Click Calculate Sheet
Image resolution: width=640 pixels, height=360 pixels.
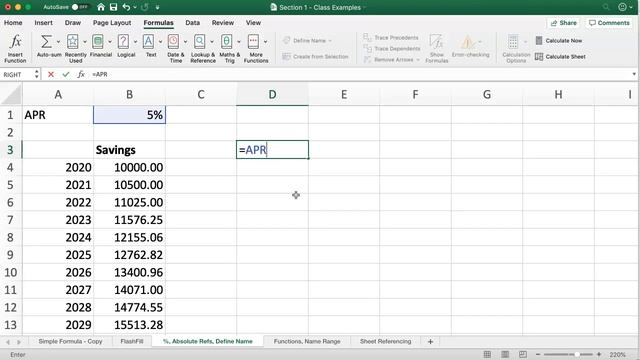[560, 56]
